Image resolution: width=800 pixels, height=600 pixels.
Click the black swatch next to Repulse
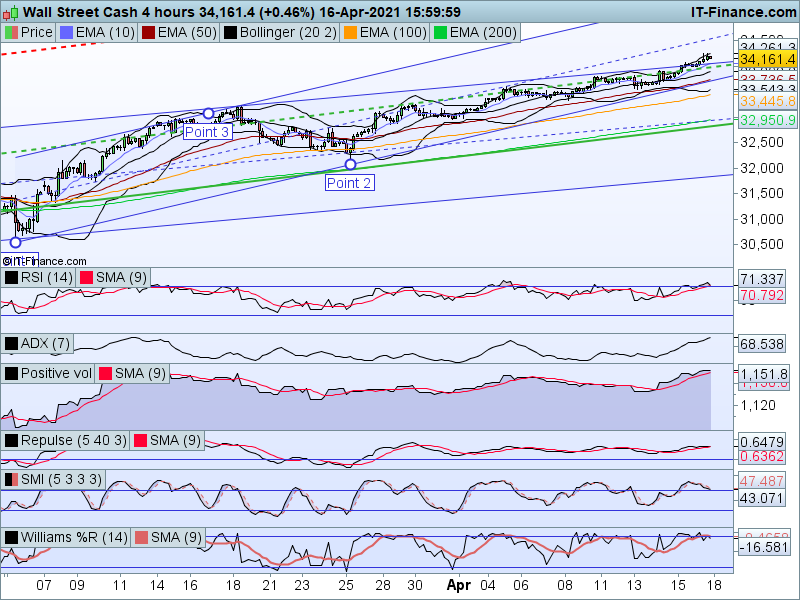(x=11, y=440)
